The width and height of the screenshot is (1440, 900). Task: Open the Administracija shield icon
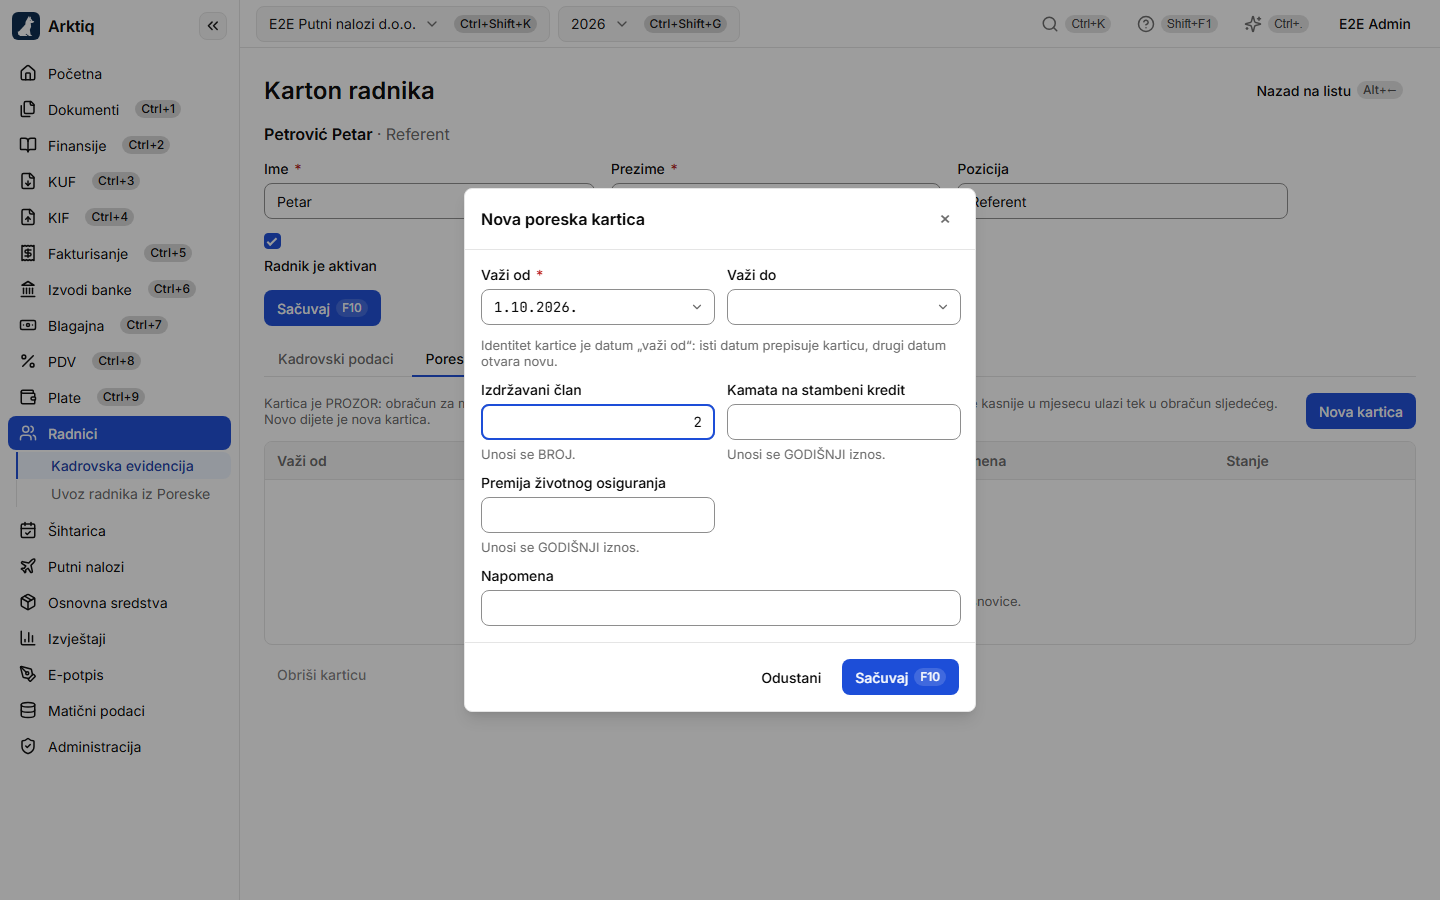pyautogui.click(x=28, y=746)
